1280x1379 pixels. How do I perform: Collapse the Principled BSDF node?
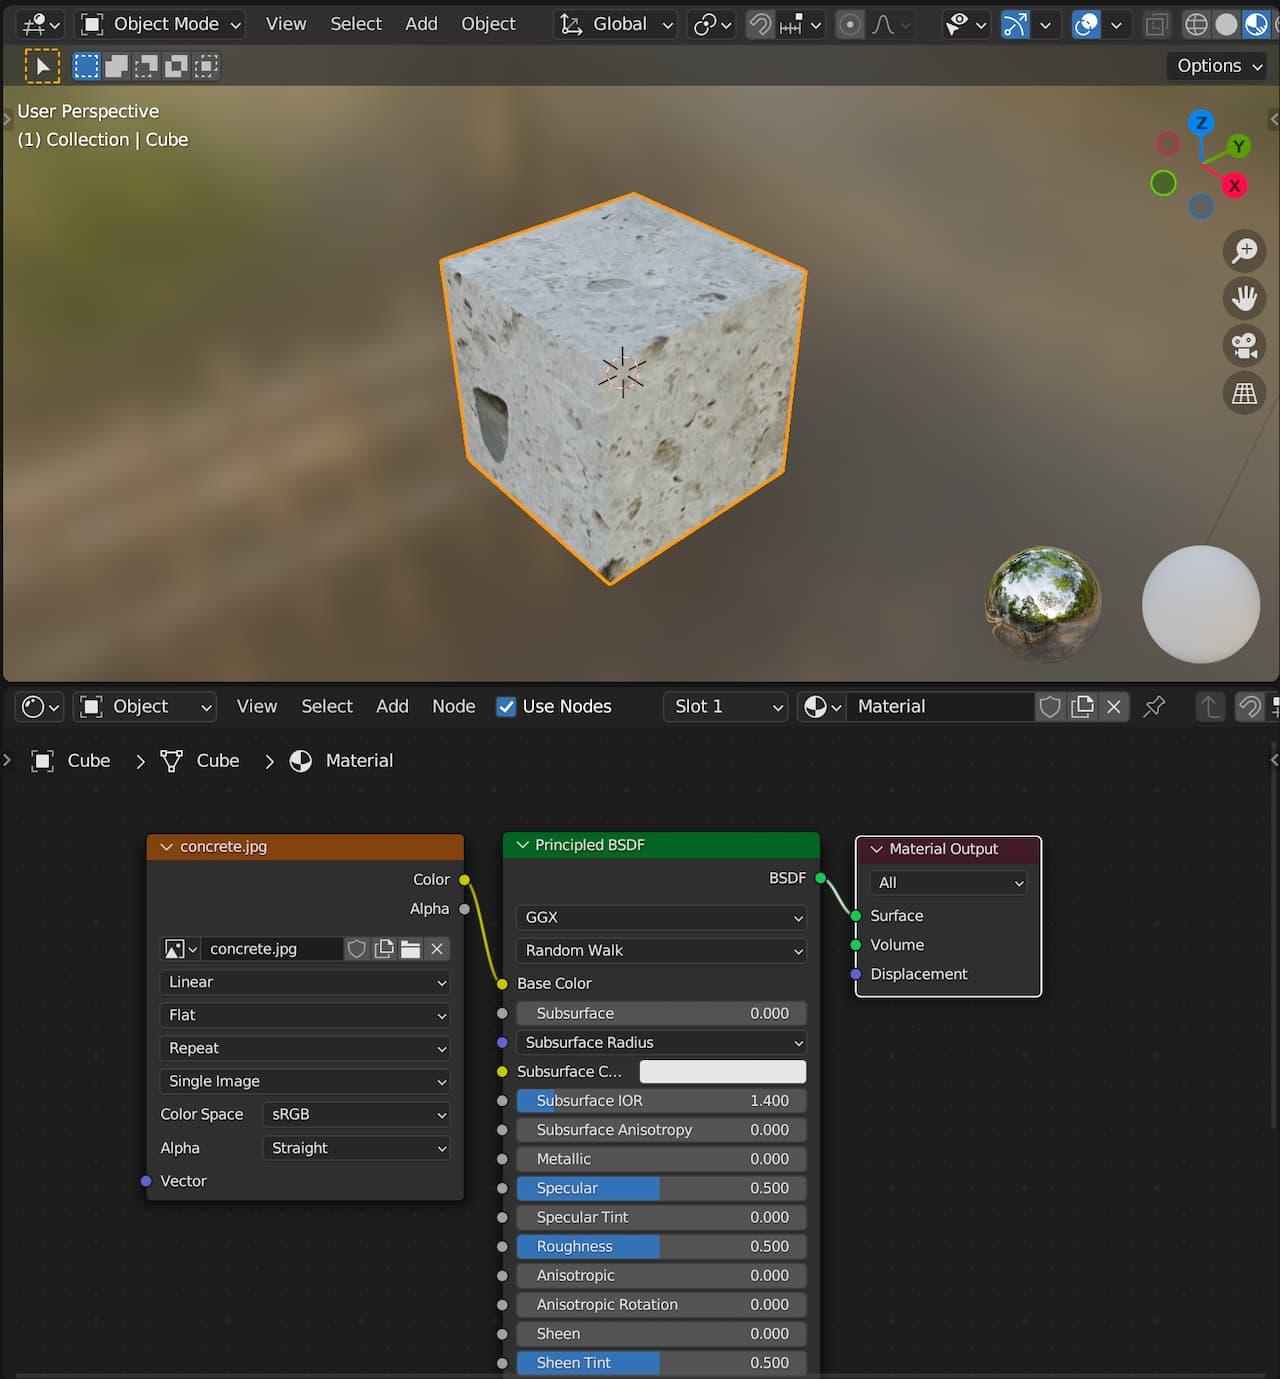[522, 845]
